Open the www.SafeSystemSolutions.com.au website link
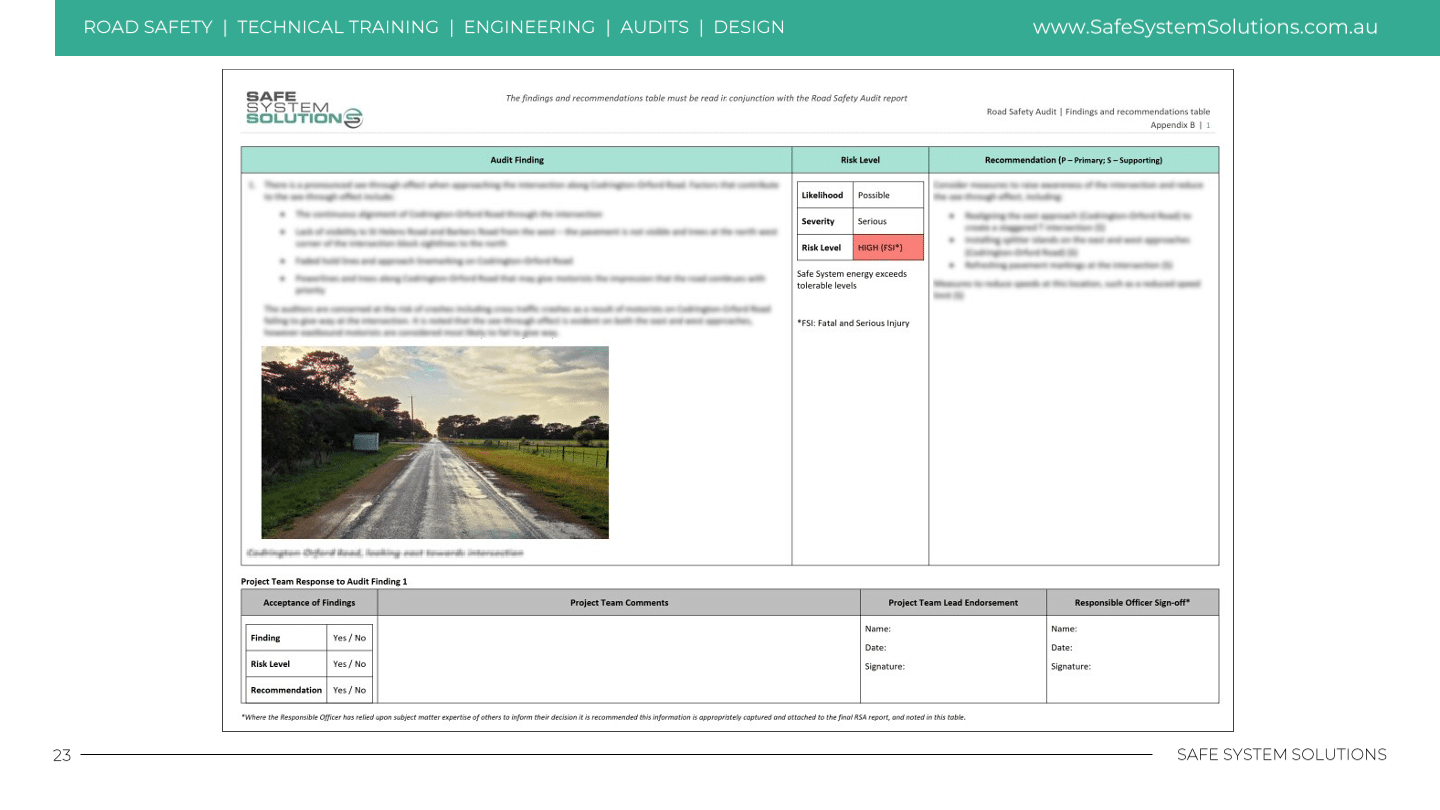 [x=1204, y=27]
